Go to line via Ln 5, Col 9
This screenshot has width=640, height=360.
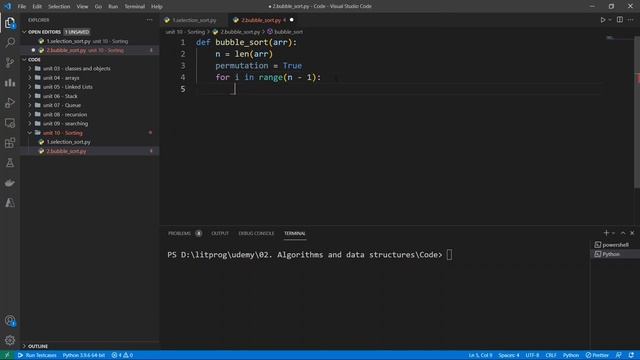[480, 355]
